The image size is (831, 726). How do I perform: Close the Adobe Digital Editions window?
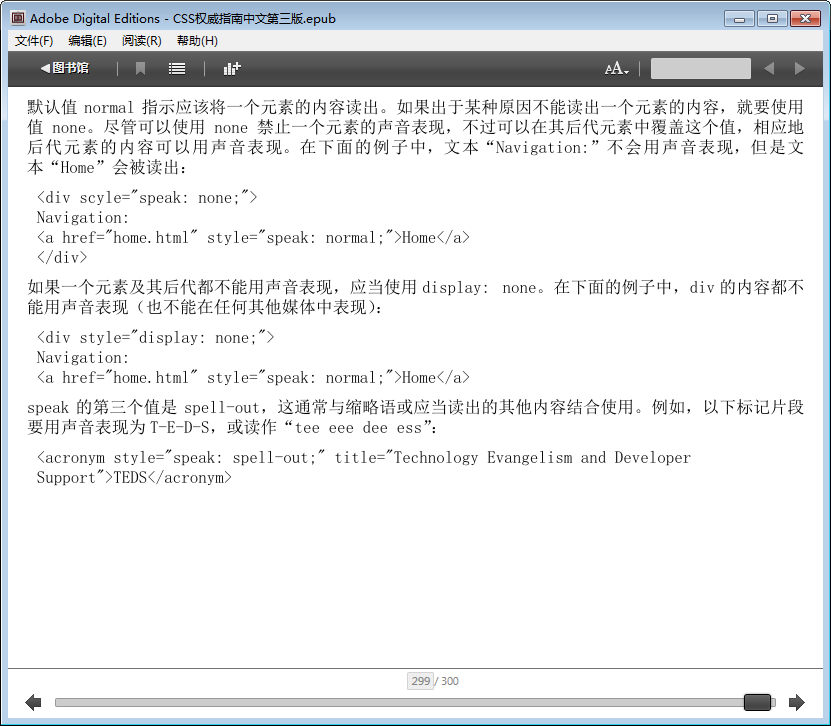point(805,19)
